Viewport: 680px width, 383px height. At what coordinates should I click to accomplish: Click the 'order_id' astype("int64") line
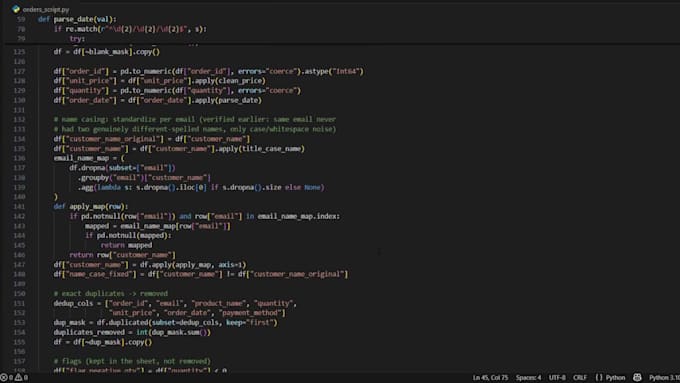[x=209, y=71]
